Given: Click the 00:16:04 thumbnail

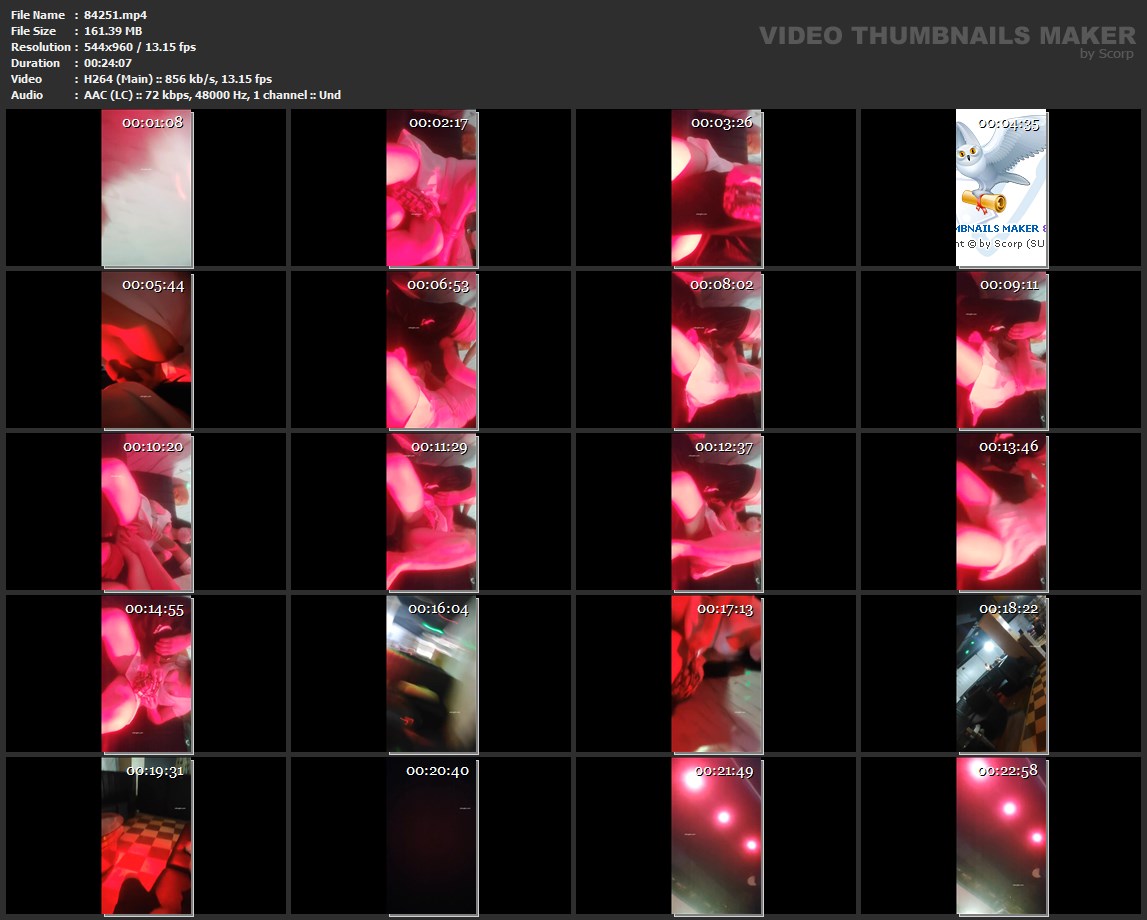Looking at the screenshot, I should pos(431,674).
